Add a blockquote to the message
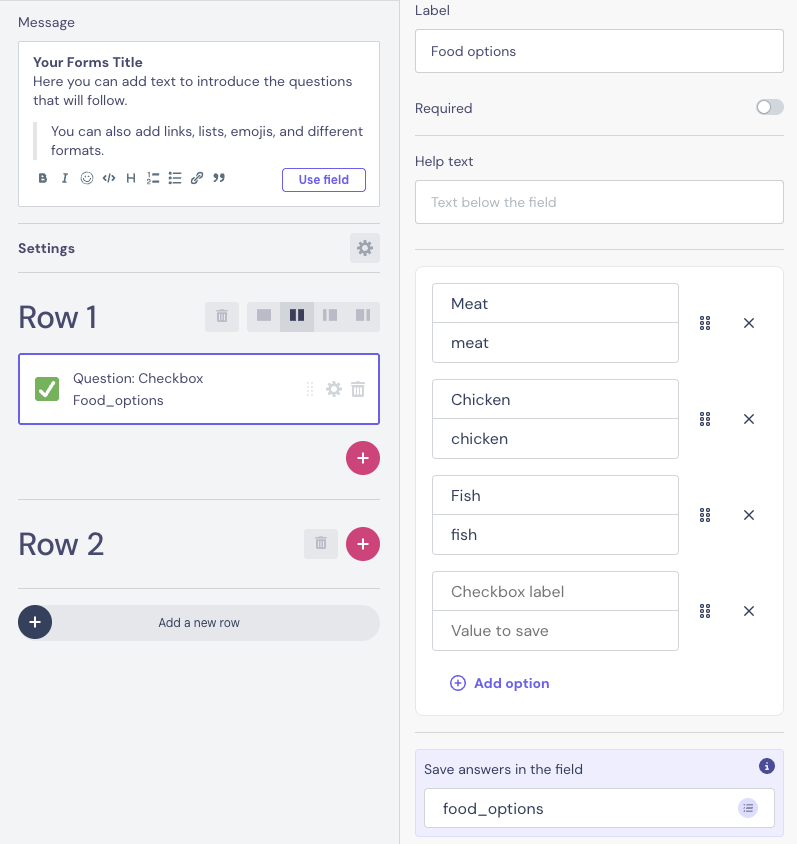797x844 pixels. click(x=219, y=179)
